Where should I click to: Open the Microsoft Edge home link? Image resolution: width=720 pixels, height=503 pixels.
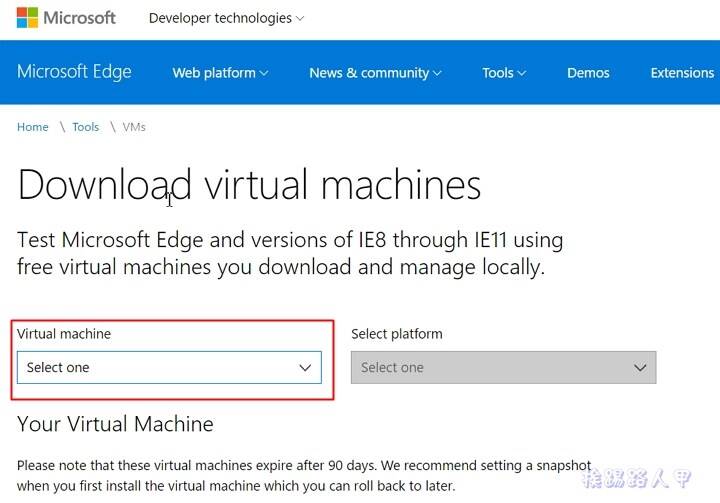tap(74, 72)
